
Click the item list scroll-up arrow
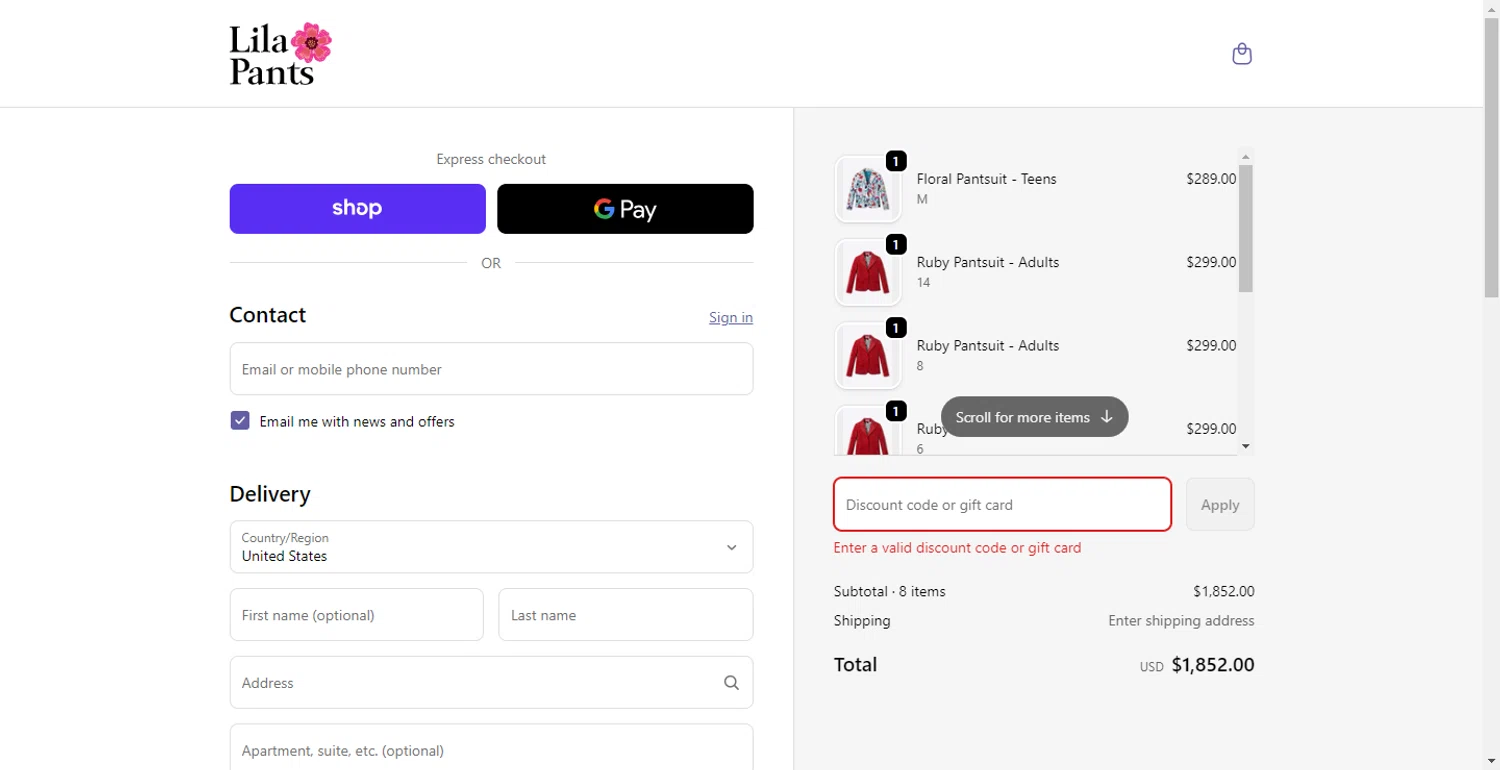1246,156
